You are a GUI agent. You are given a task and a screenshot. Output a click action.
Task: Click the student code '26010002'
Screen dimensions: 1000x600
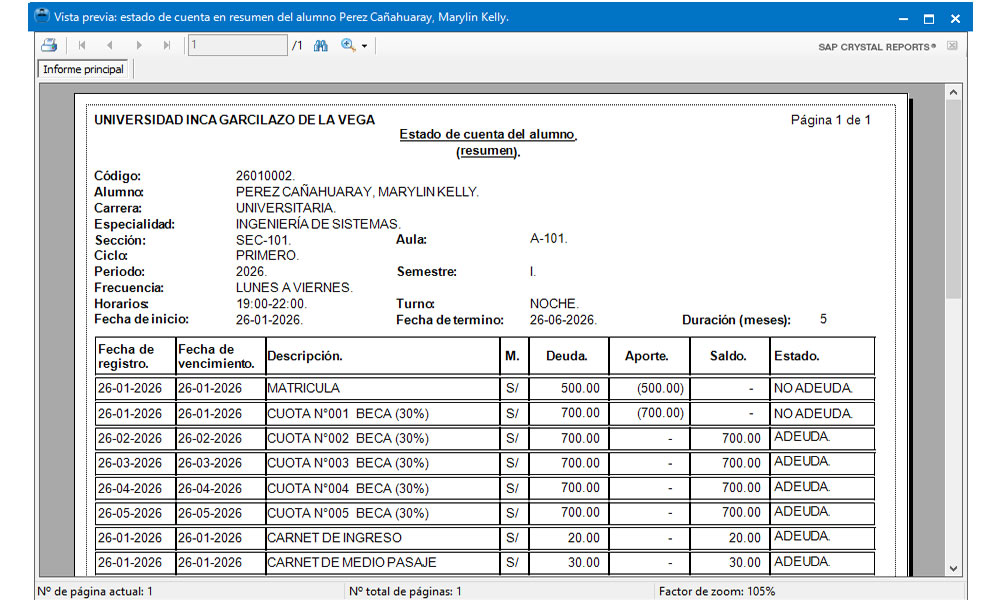[x=265, y=176]
